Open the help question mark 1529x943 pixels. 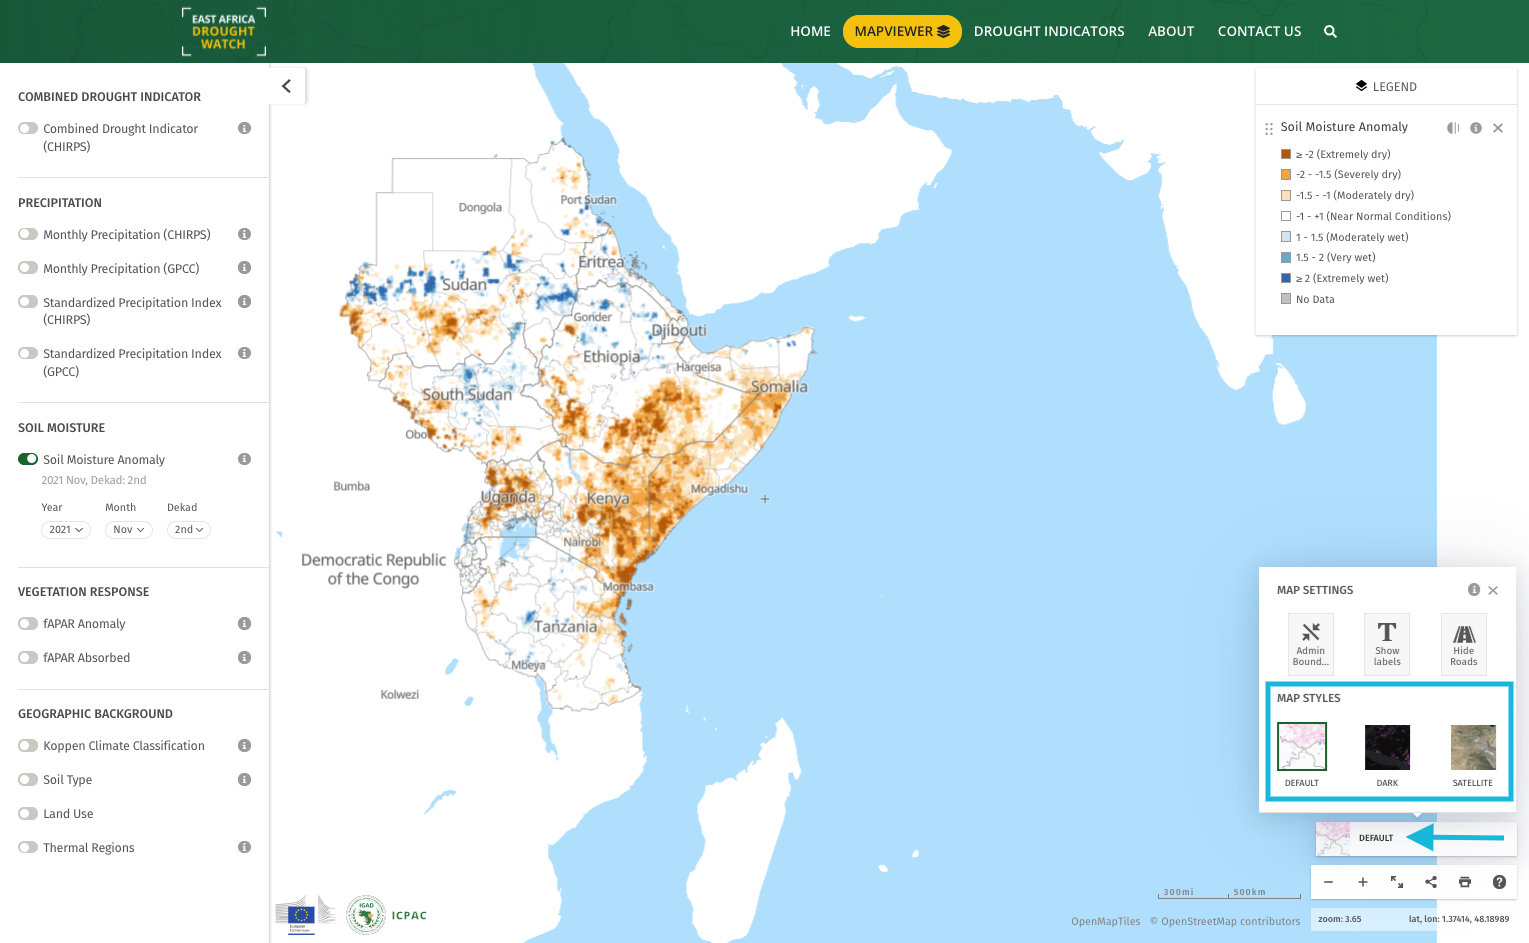(1499, 882)
